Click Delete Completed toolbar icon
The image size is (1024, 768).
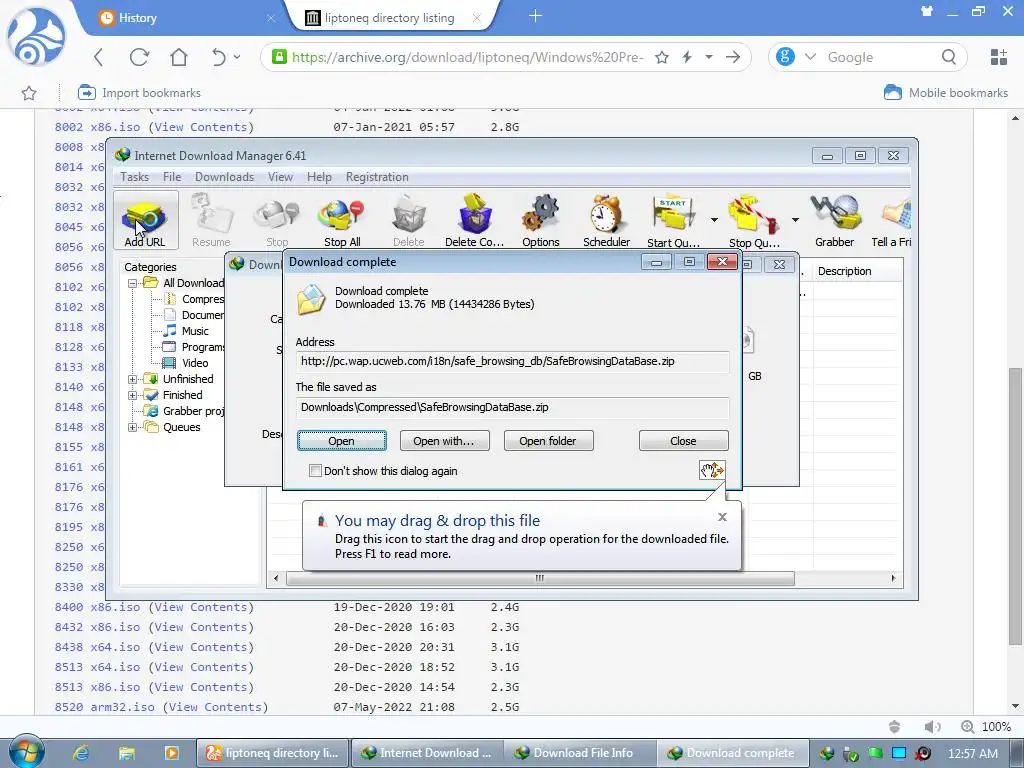coord(474,220)
